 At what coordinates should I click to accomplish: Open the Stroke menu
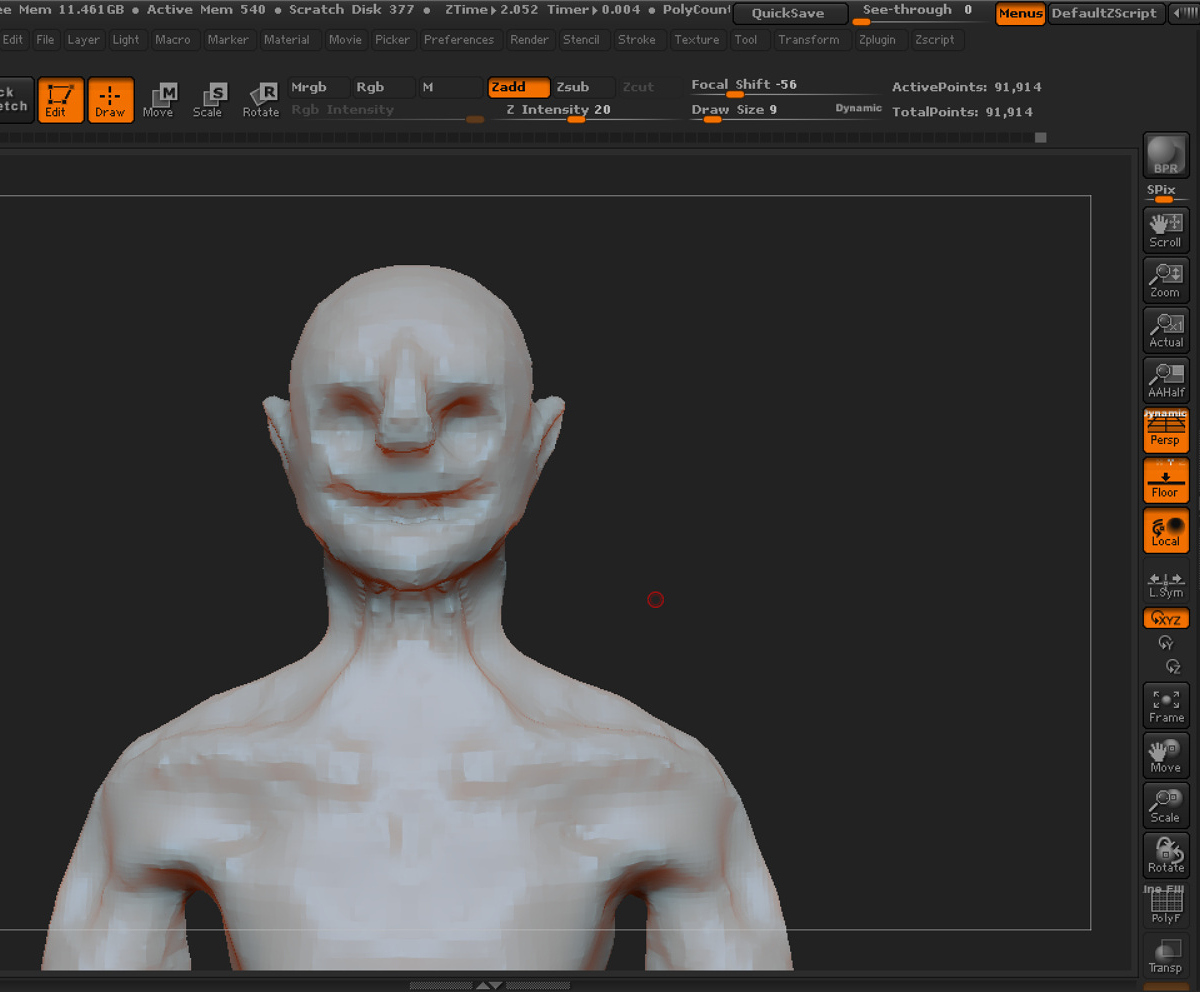(637, 40)
